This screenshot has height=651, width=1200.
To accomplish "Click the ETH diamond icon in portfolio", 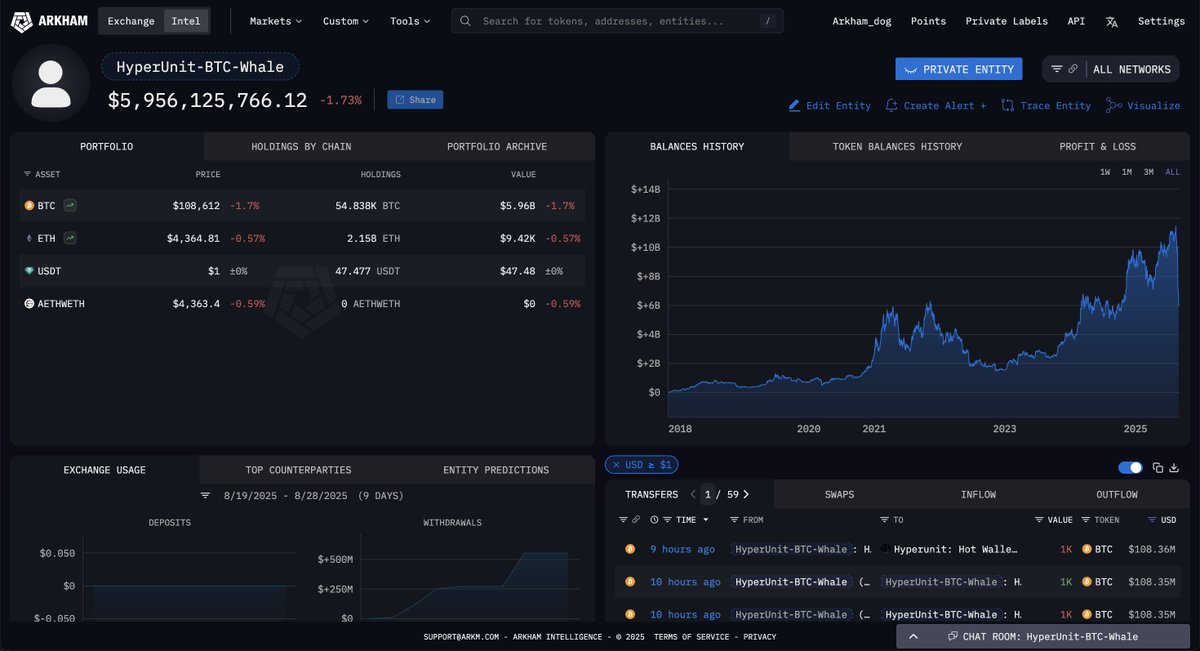I will [29, 238].
